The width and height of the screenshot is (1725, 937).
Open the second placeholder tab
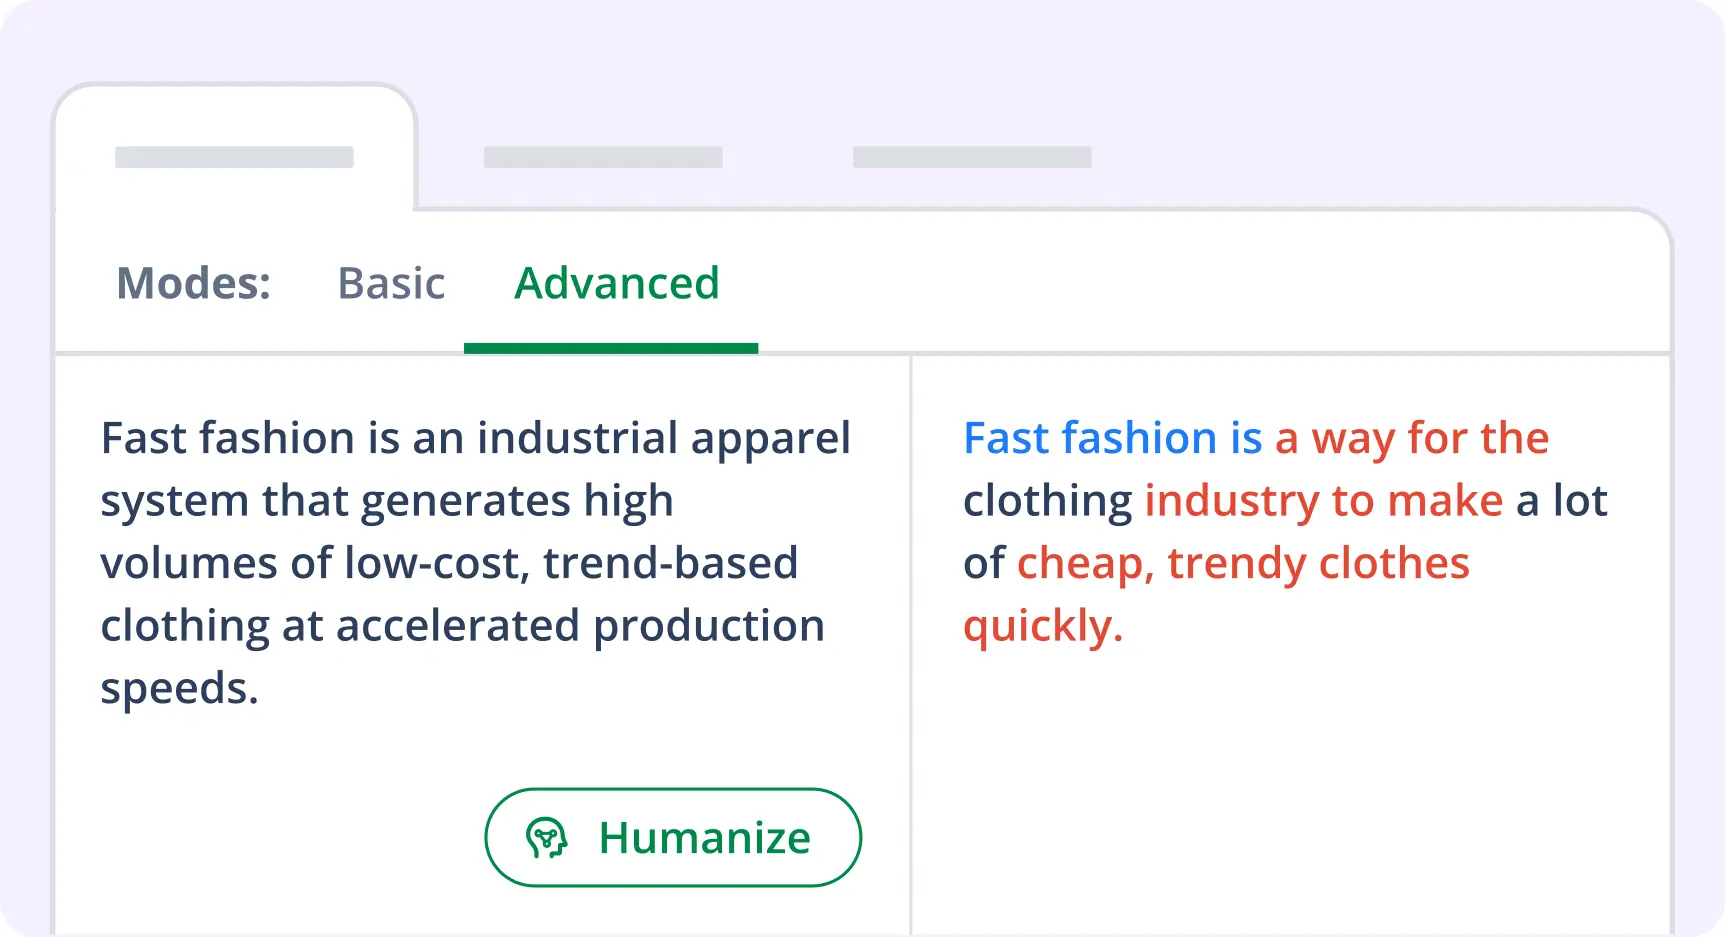point(603,157)
